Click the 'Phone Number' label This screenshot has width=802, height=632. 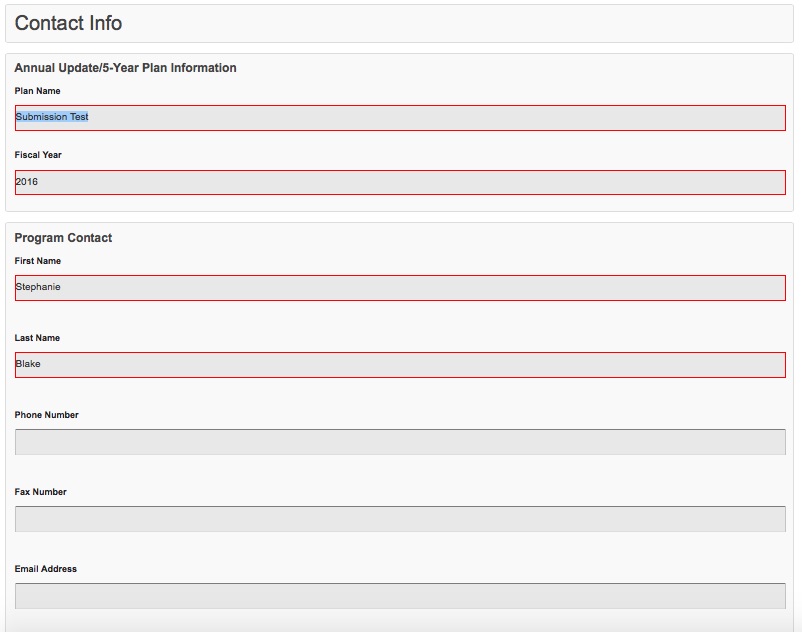click(x=46, y=415)
